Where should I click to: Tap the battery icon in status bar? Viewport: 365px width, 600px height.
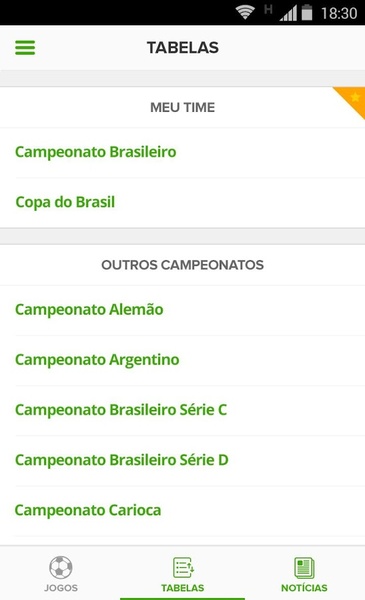(x=307, y=13)
